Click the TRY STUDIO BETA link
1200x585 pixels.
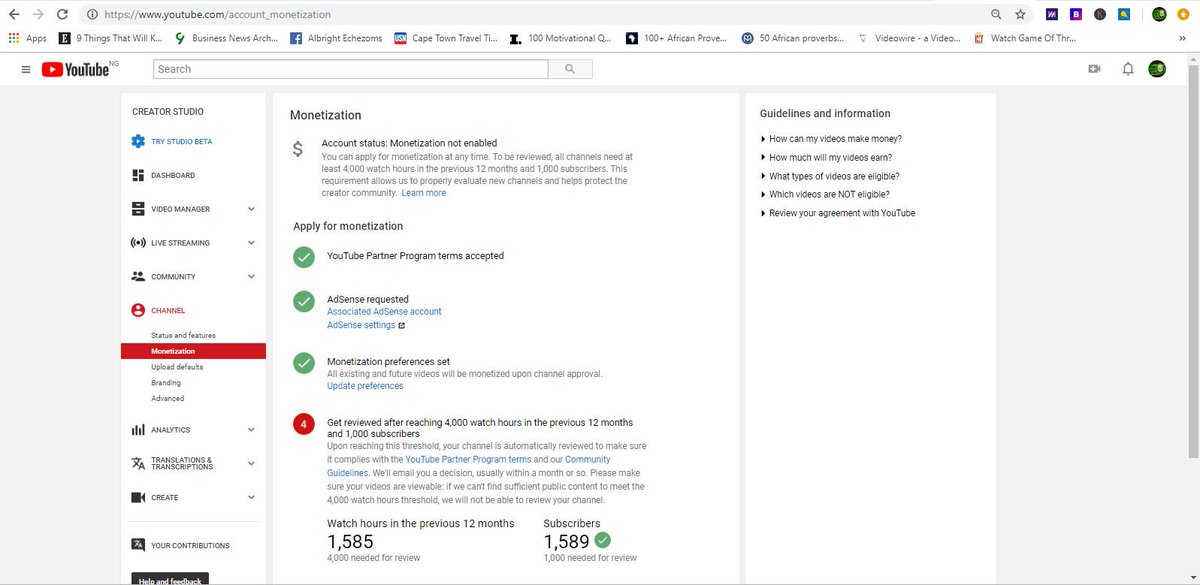coord(182,142)
